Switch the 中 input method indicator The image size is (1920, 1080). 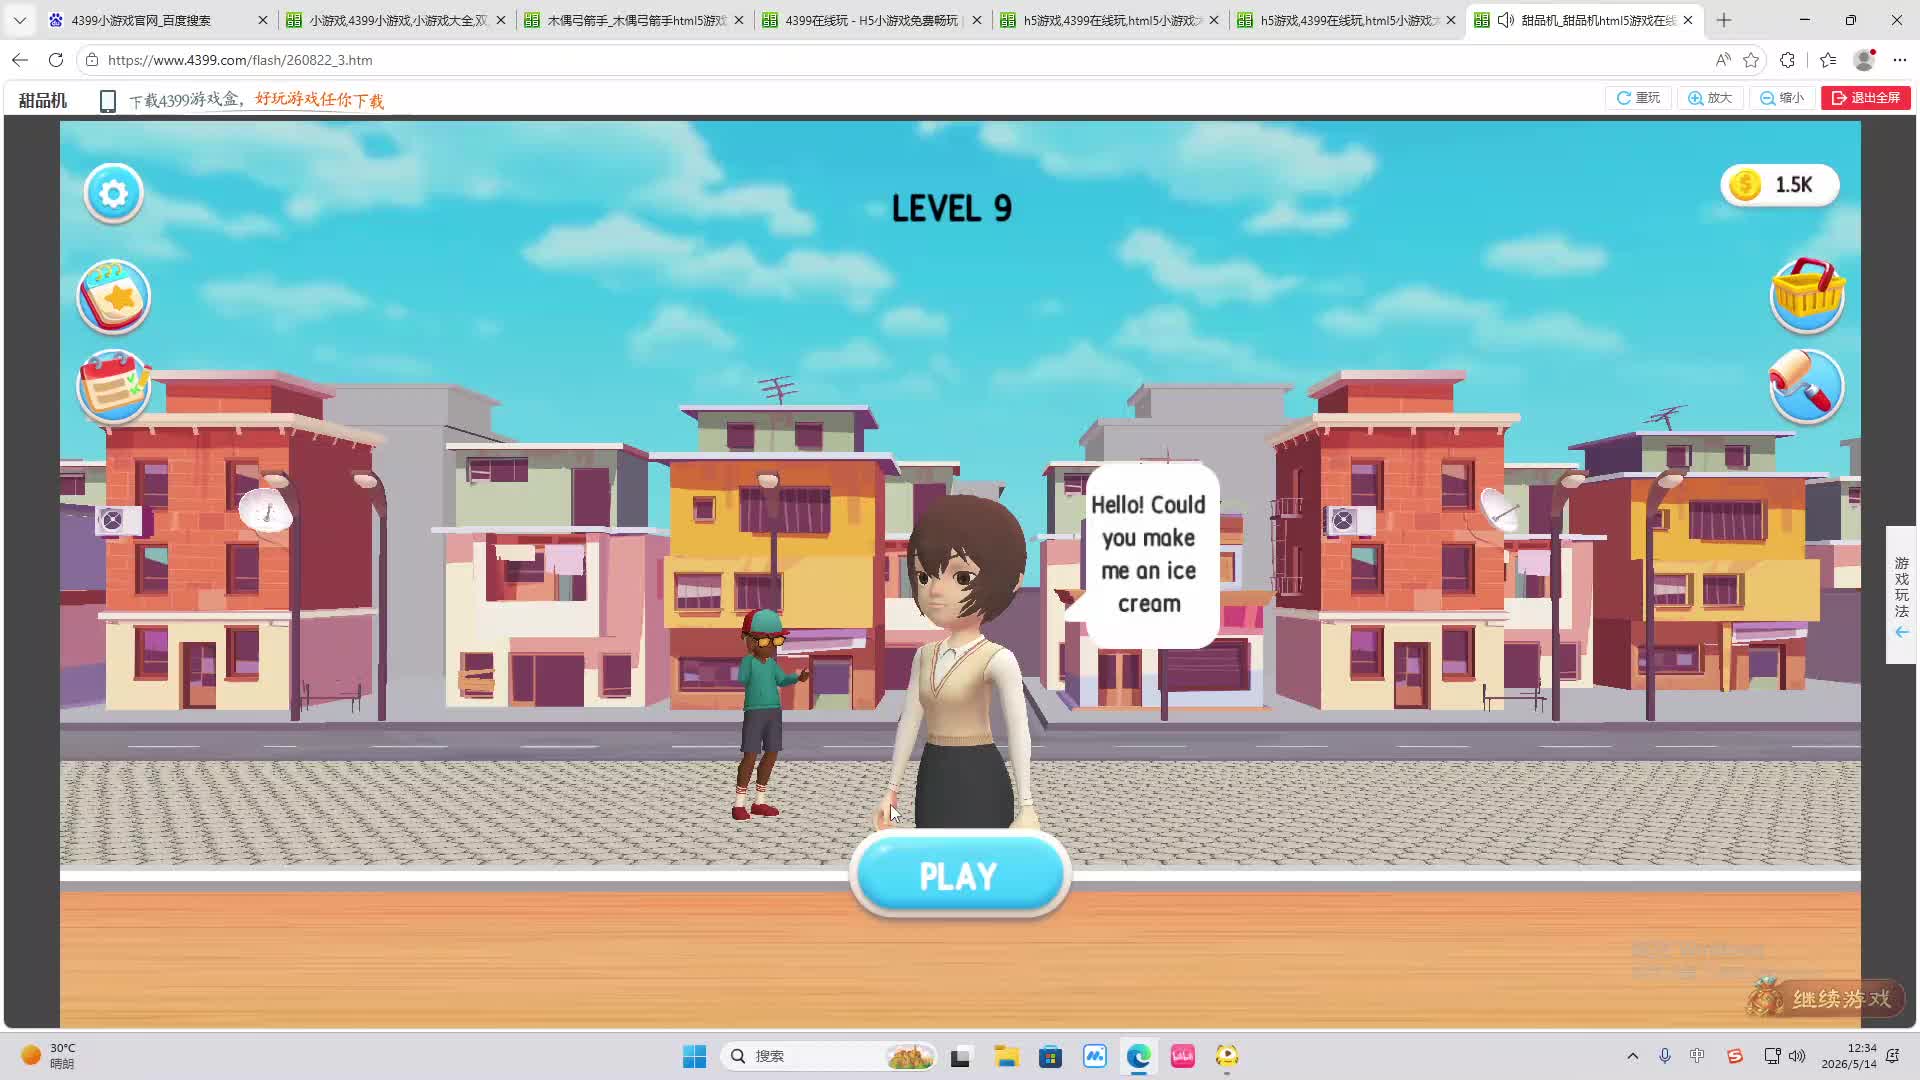[1697, 1056]
